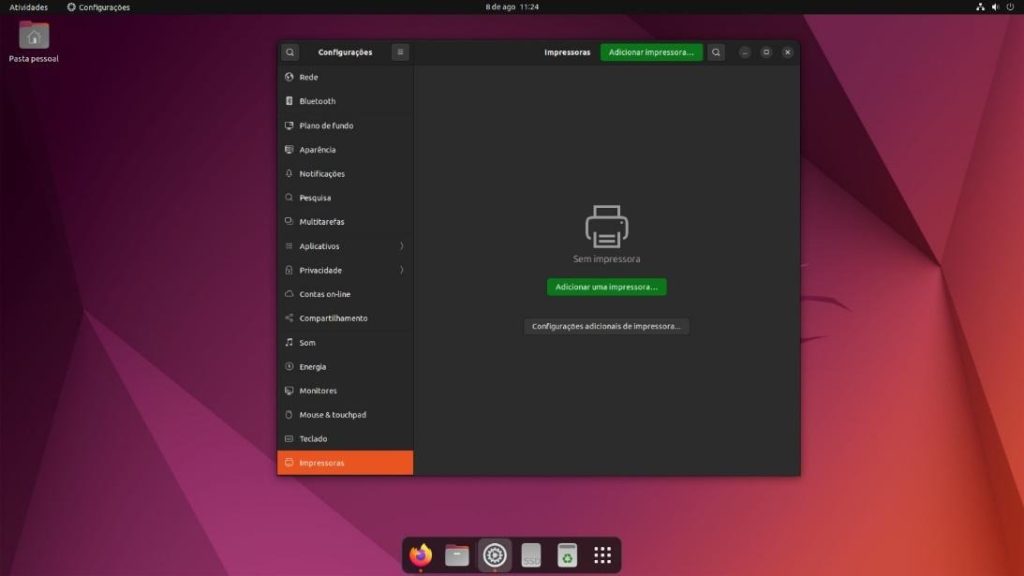This screenshot has height=576, width=1024.
Task: Expand the Privacidade submenu chevron
Action: click(402, 270)
